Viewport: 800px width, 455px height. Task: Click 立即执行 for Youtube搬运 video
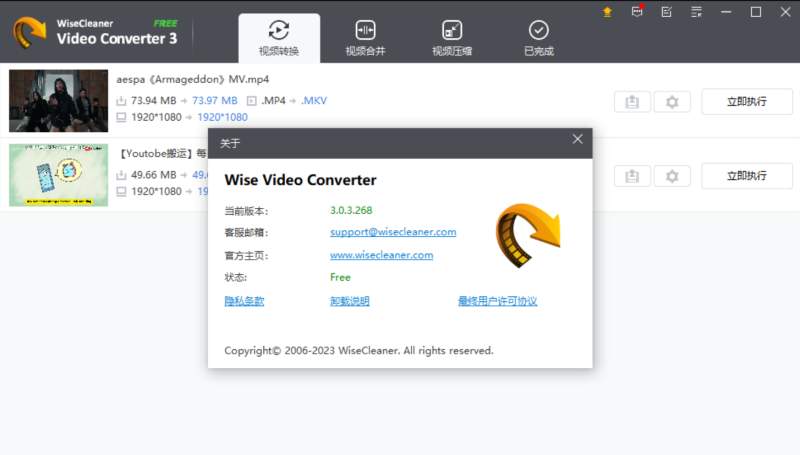tap(747, 175)
